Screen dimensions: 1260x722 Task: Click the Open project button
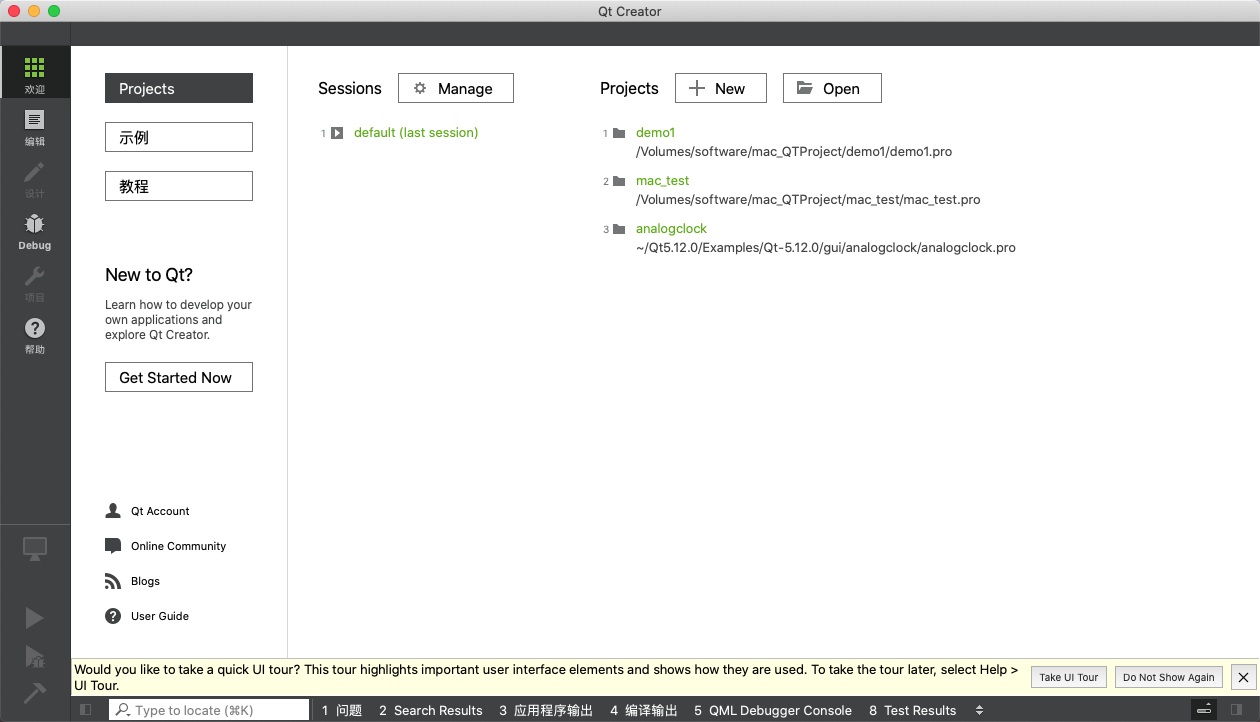pos(832,88)
